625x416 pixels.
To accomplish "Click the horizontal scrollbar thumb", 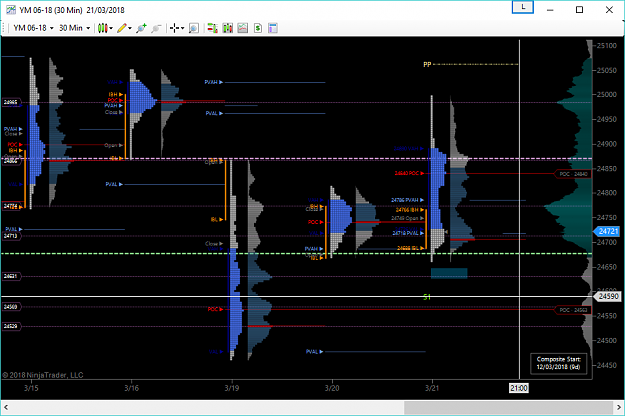I will [x=508, y=408].
